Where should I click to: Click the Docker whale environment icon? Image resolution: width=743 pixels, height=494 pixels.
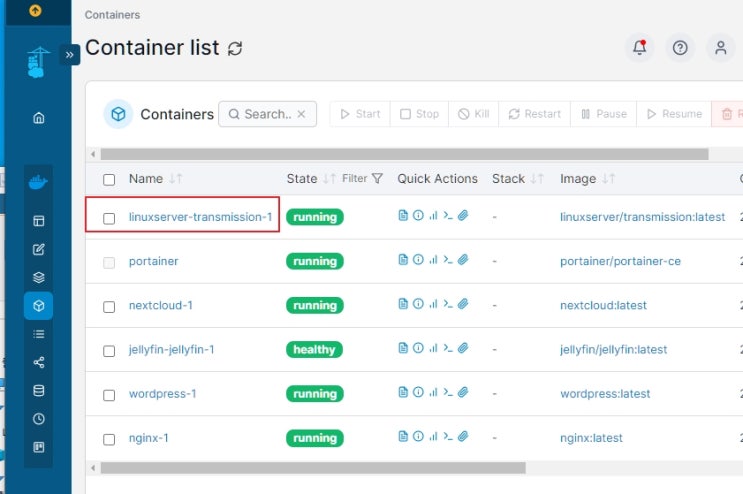coord(38,182)
